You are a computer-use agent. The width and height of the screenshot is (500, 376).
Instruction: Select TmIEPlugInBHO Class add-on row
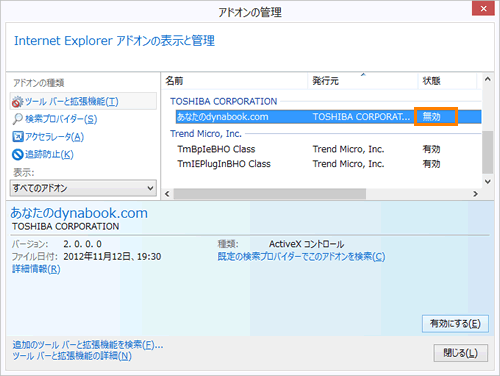tap(328, 164)
